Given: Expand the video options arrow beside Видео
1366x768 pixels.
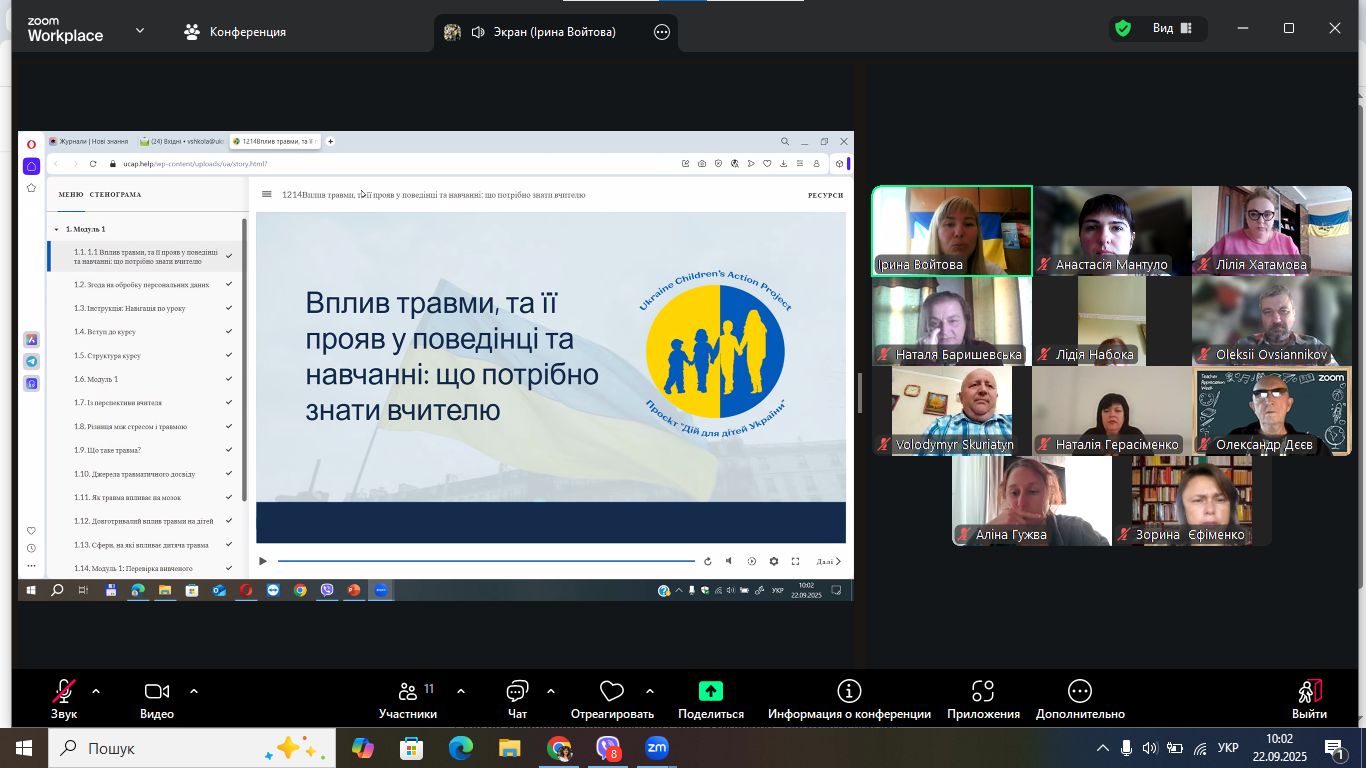Looking at the screenshot, I should pyautogui.click(x=194, y=691).
